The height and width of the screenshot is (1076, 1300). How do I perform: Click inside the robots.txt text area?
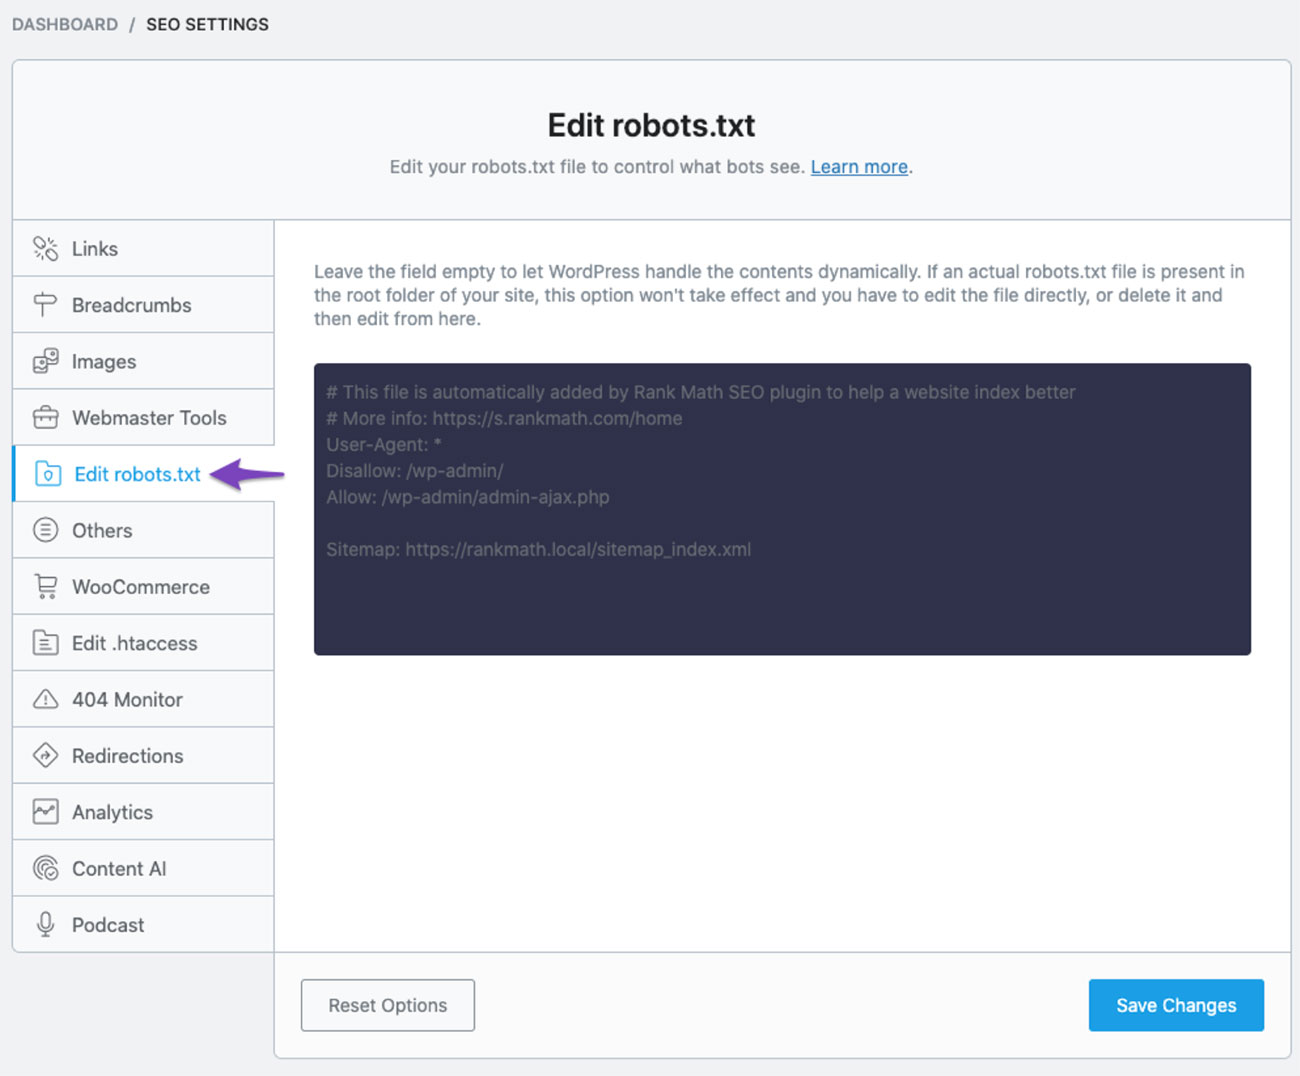[782, 509]
